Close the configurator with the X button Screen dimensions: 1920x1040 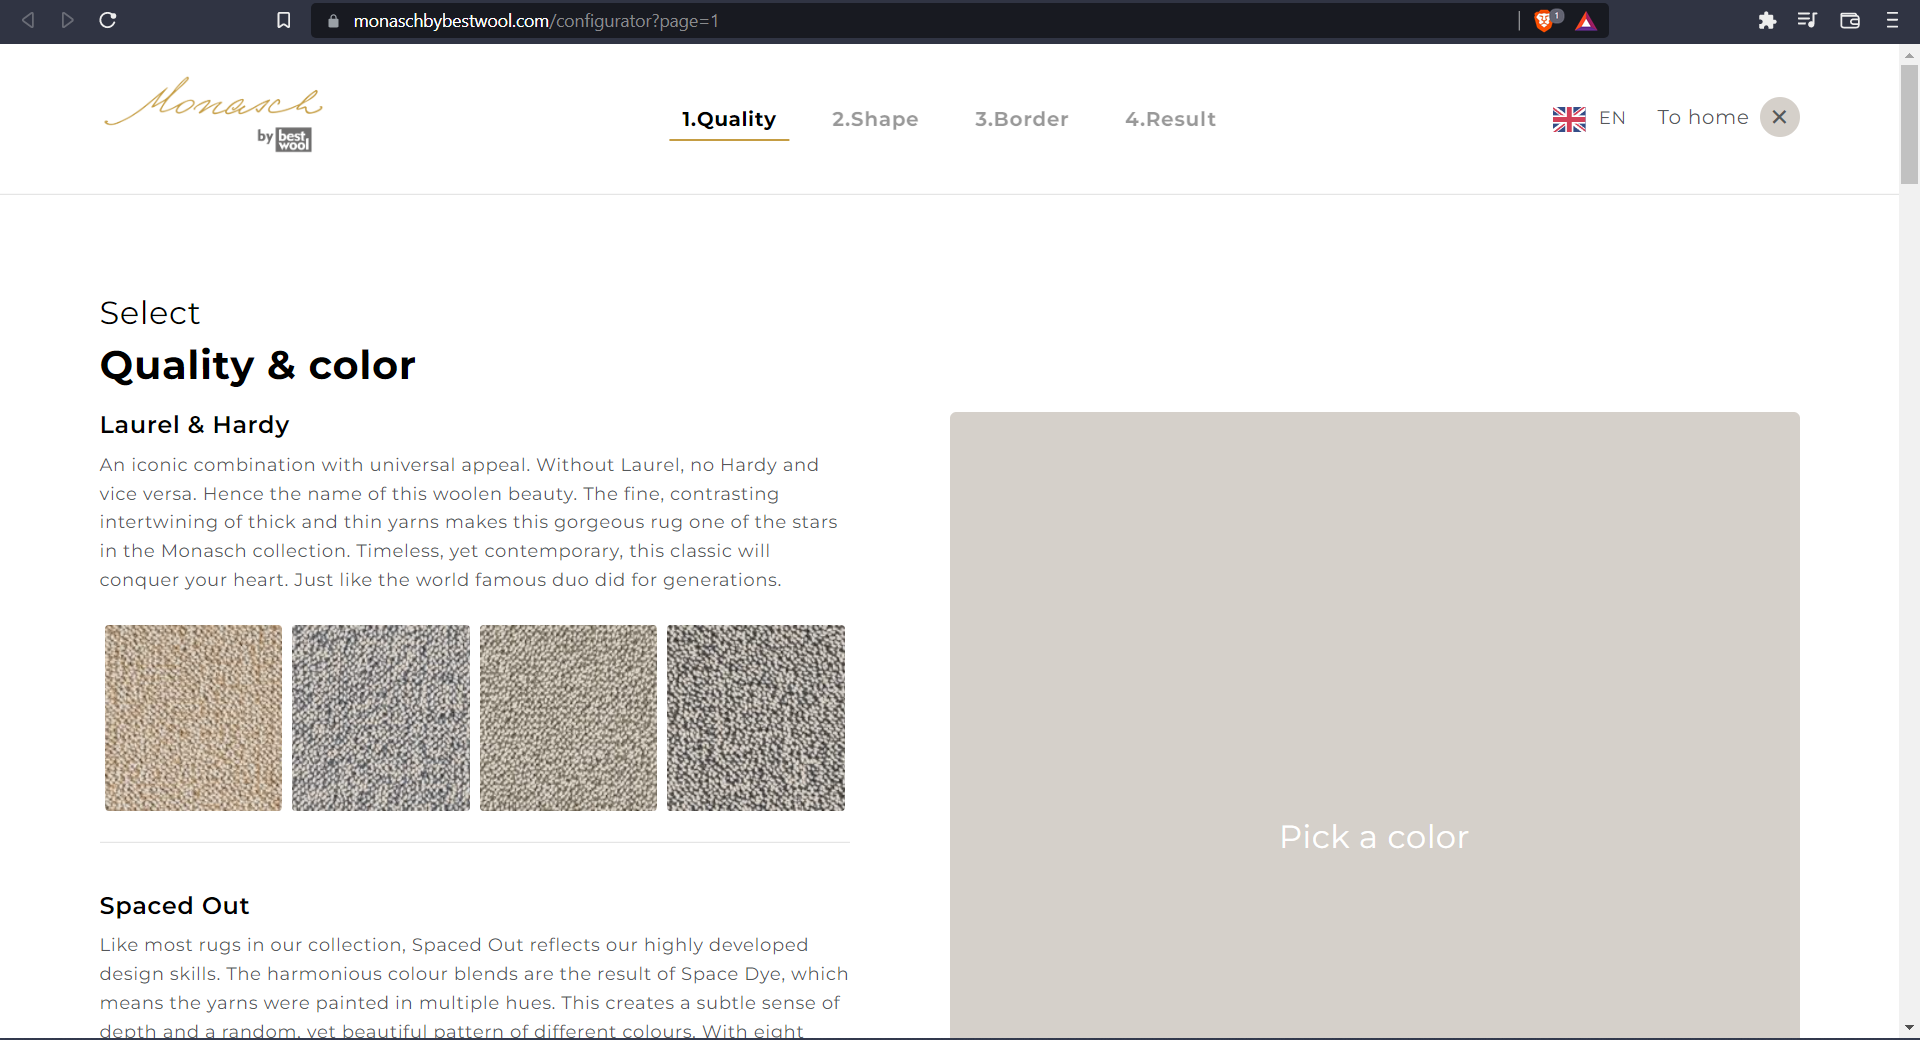pos(1779,117)
